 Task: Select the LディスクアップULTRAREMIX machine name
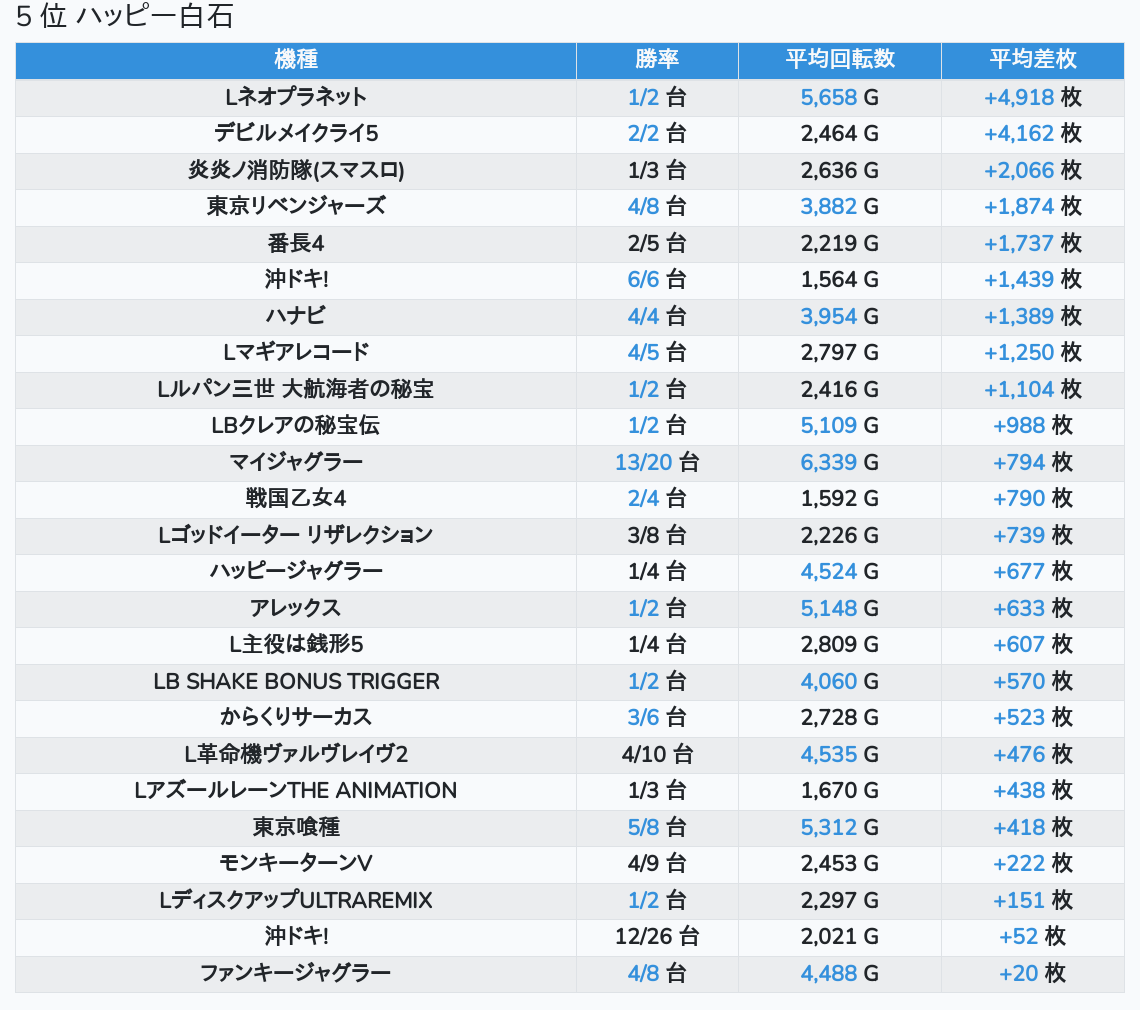(295, 900)
